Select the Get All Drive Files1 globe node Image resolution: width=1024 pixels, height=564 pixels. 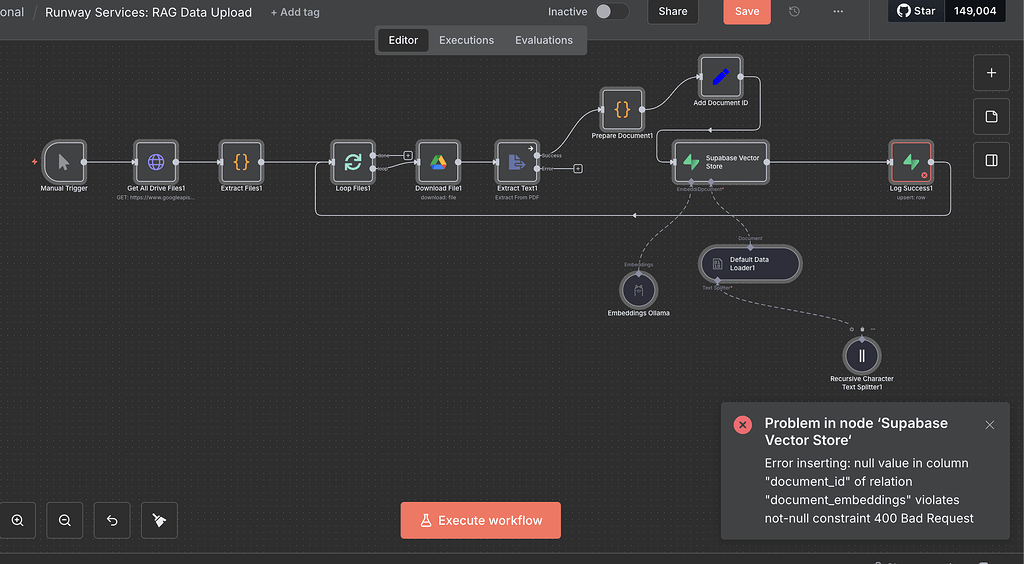[x=156, y=162]
